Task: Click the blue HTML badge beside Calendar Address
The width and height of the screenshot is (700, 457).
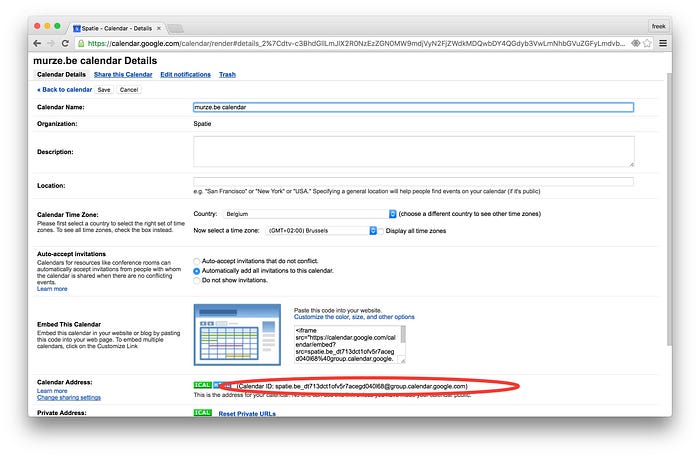Action: point(222,385)
